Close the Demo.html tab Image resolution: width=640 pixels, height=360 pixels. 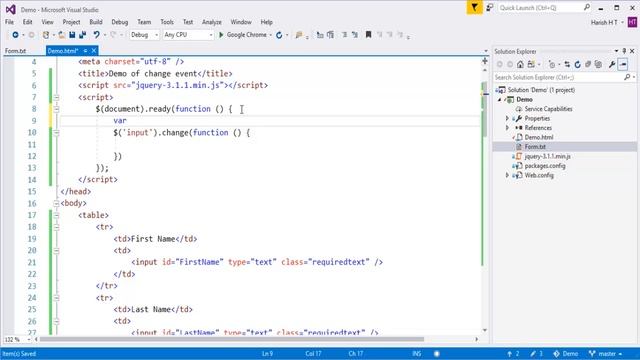tap(94, 51)
